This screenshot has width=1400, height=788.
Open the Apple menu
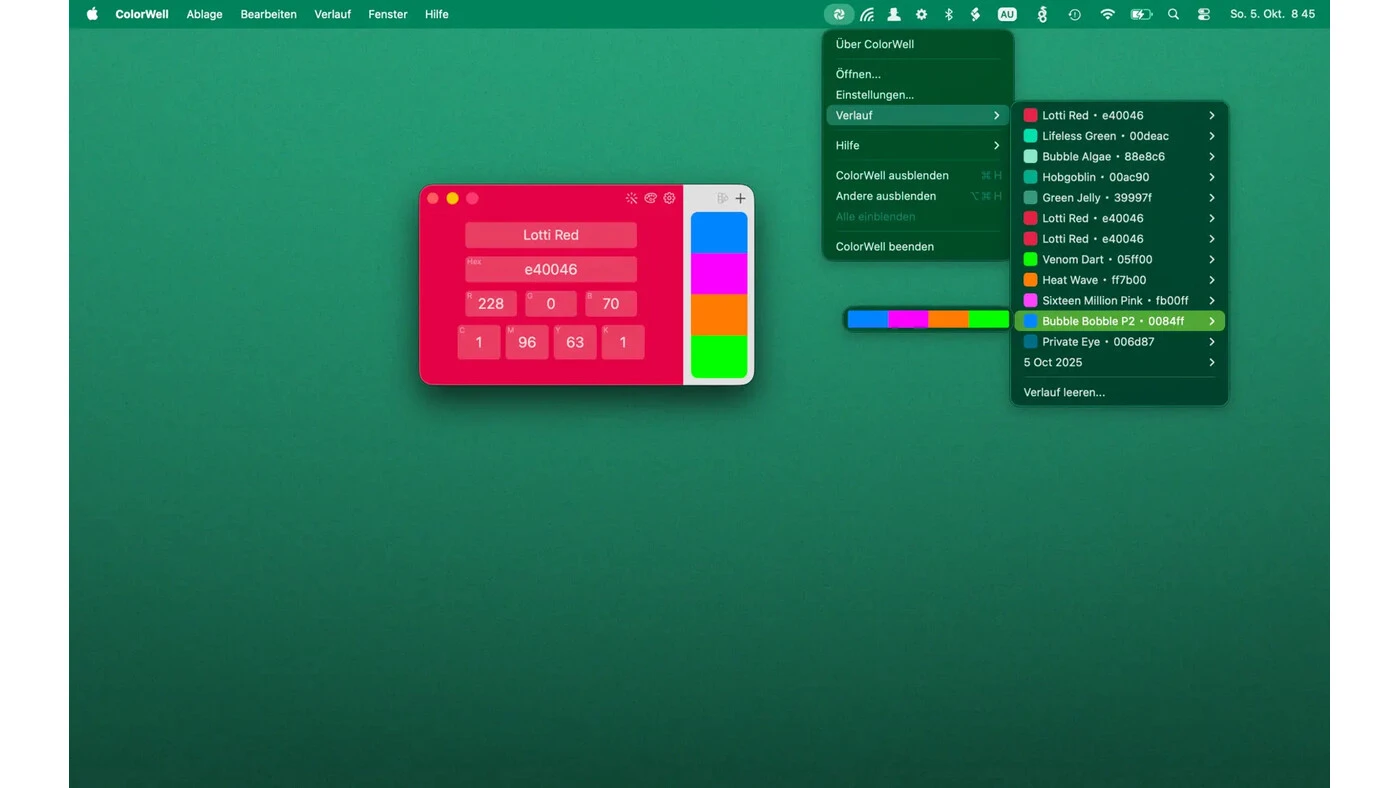(92, 14)
